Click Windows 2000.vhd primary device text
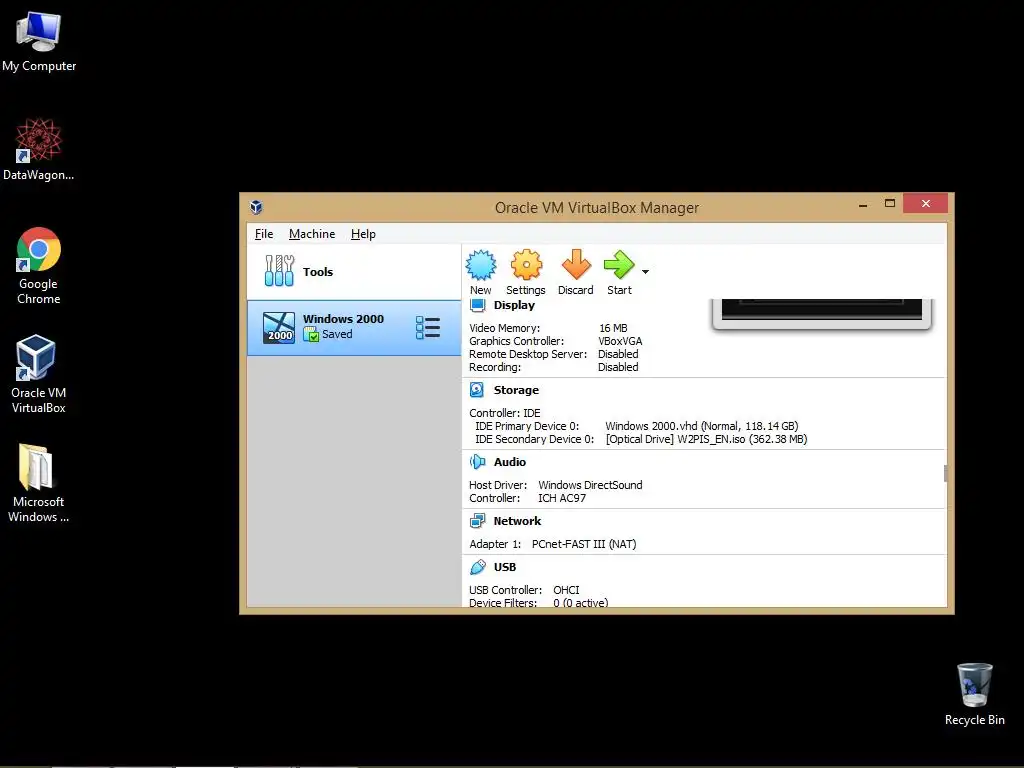Image resolution: width=1024 pixels, height=768 pixels. coord(701,426)
